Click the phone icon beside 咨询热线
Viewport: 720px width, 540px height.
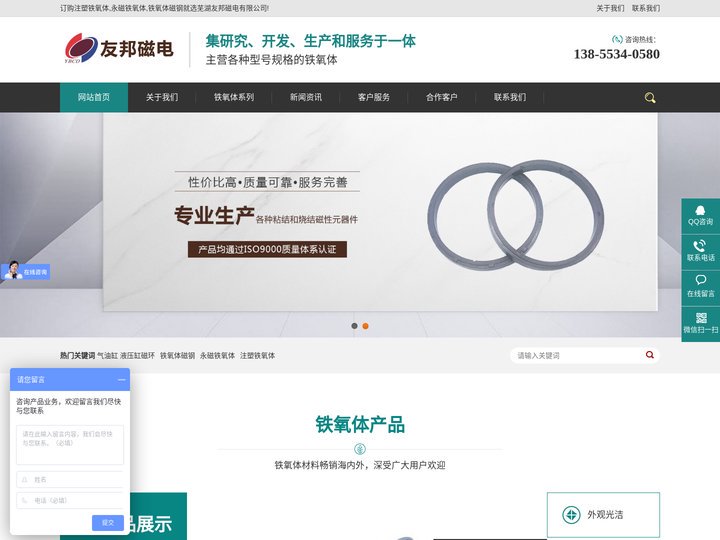point(618,39)
